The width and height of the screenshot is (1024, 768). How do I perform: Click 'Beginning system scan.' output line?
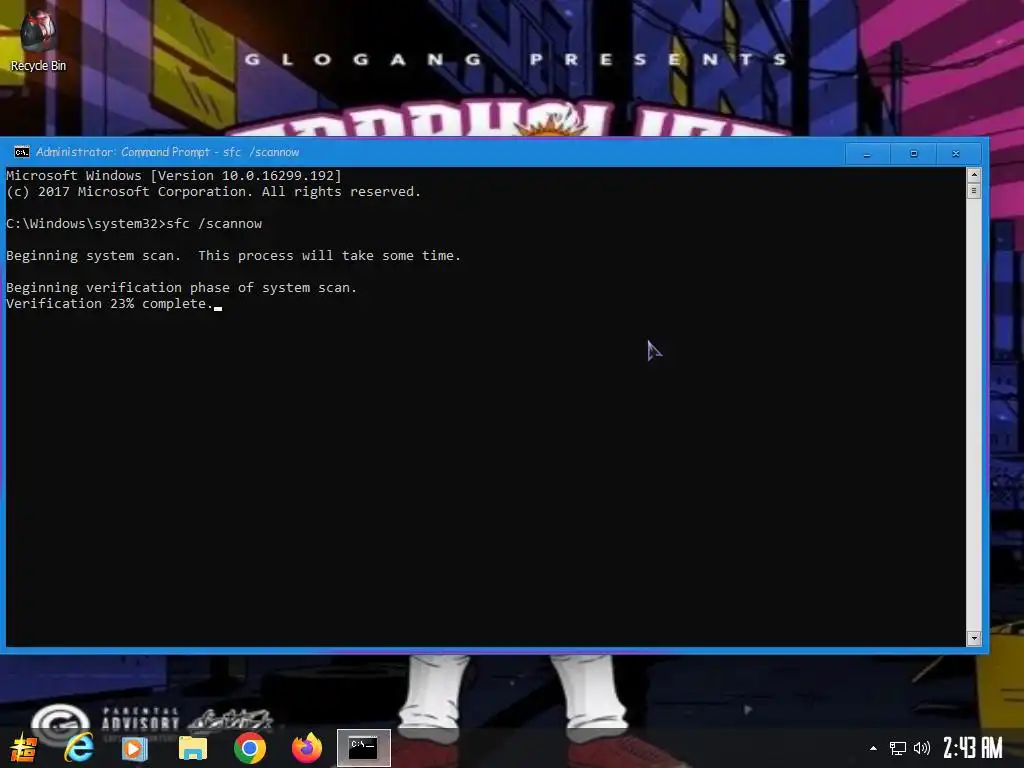[233, 255]
